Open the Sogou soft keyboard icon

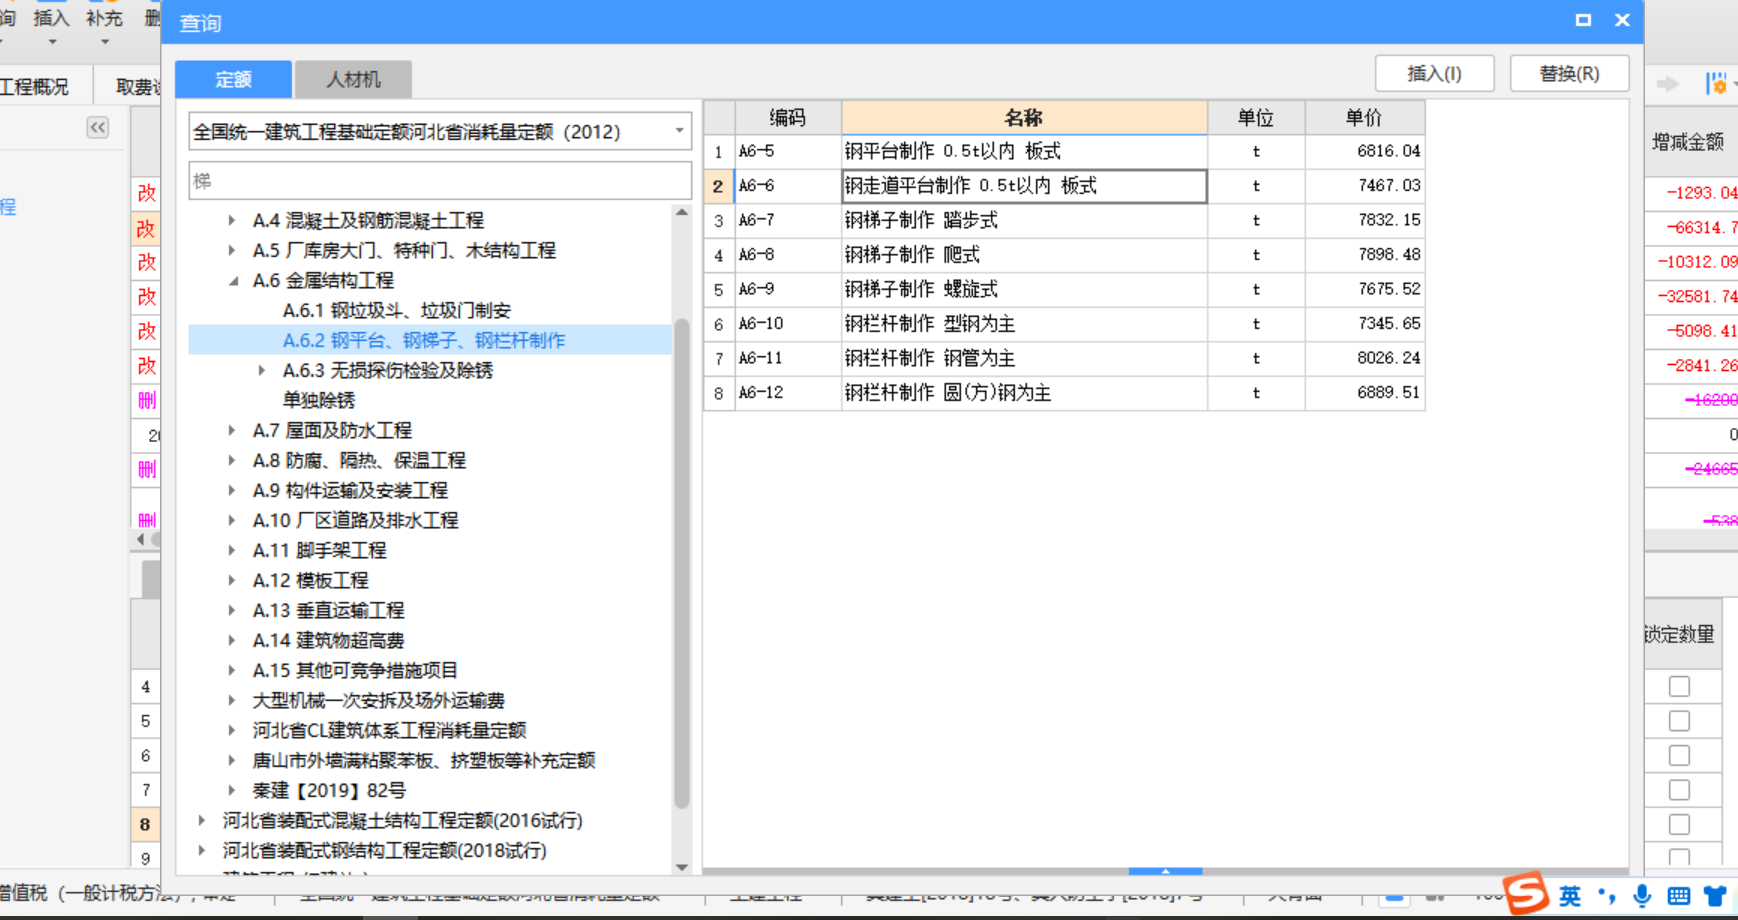click(1678, 896)
